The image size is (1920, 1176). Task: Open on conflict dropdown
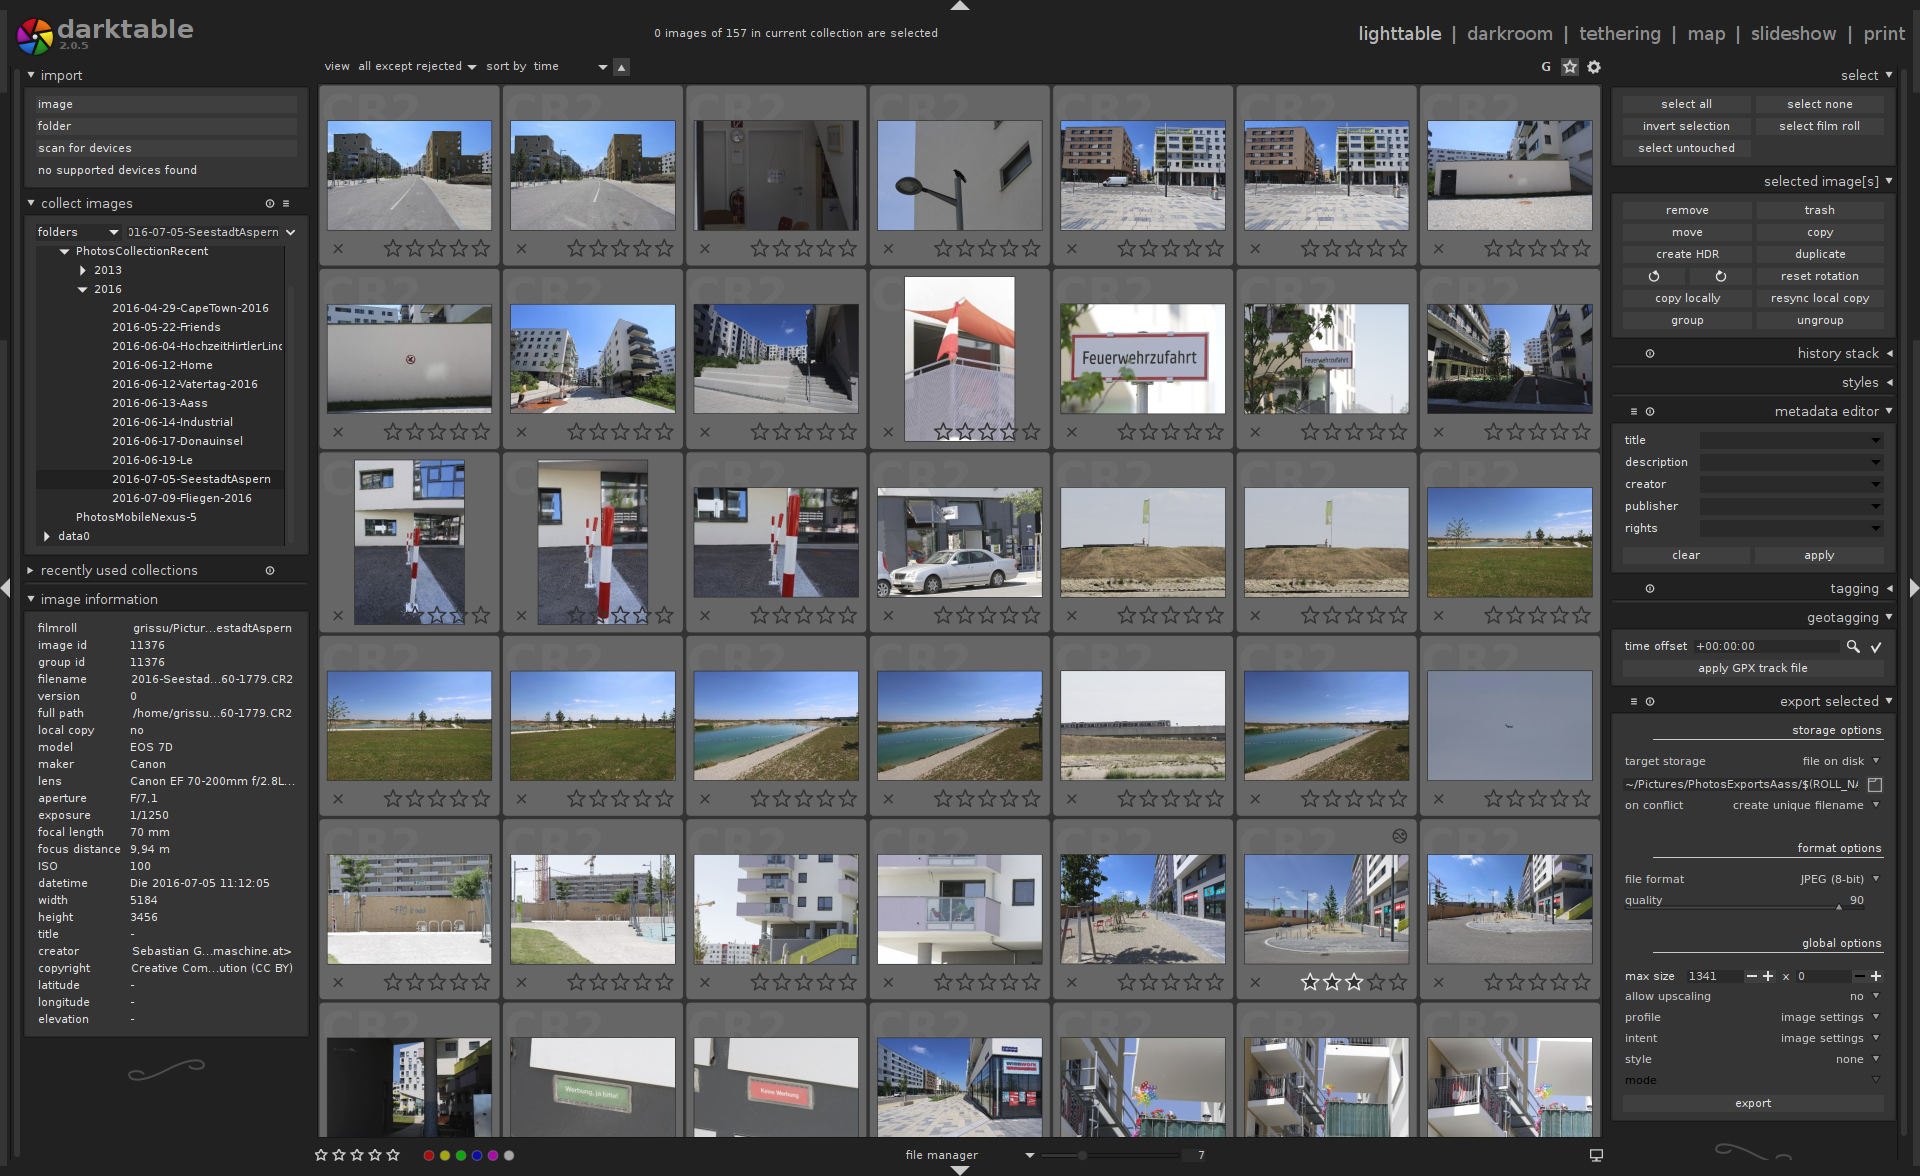click(x=1805, y=806)
